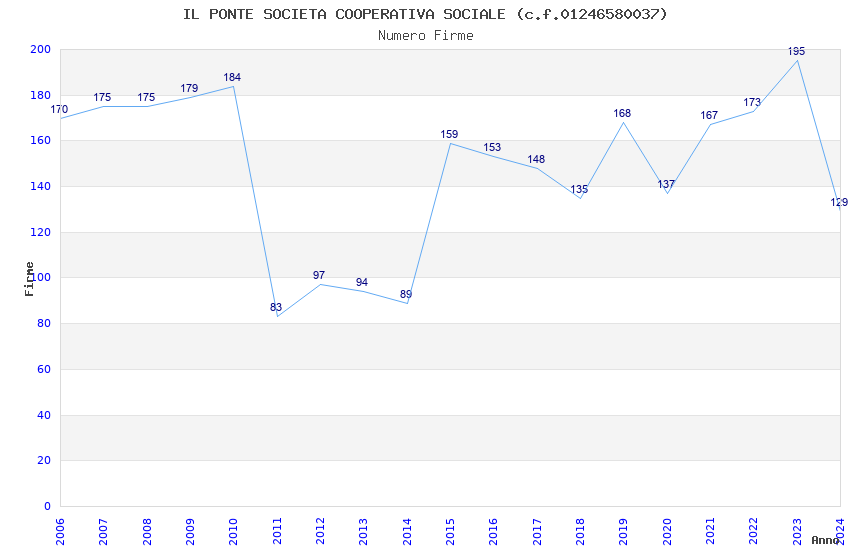Select the x-axis year 2015
Image resolution: width=850 pixels, height=550 pixels.
pyautogui.click(x=450, y=531)
